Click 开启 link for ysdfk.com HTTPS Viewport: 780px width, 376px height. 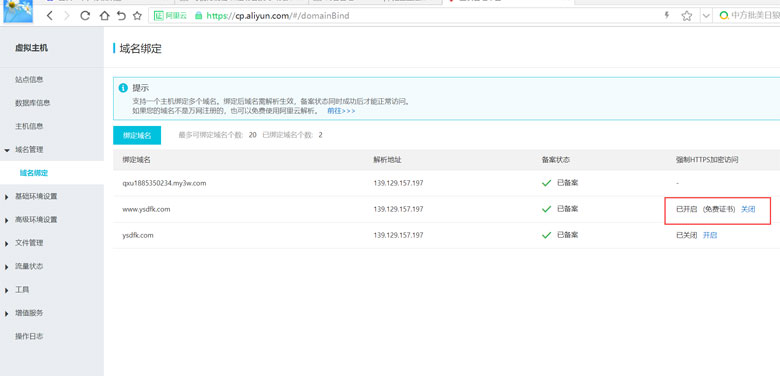710,235
